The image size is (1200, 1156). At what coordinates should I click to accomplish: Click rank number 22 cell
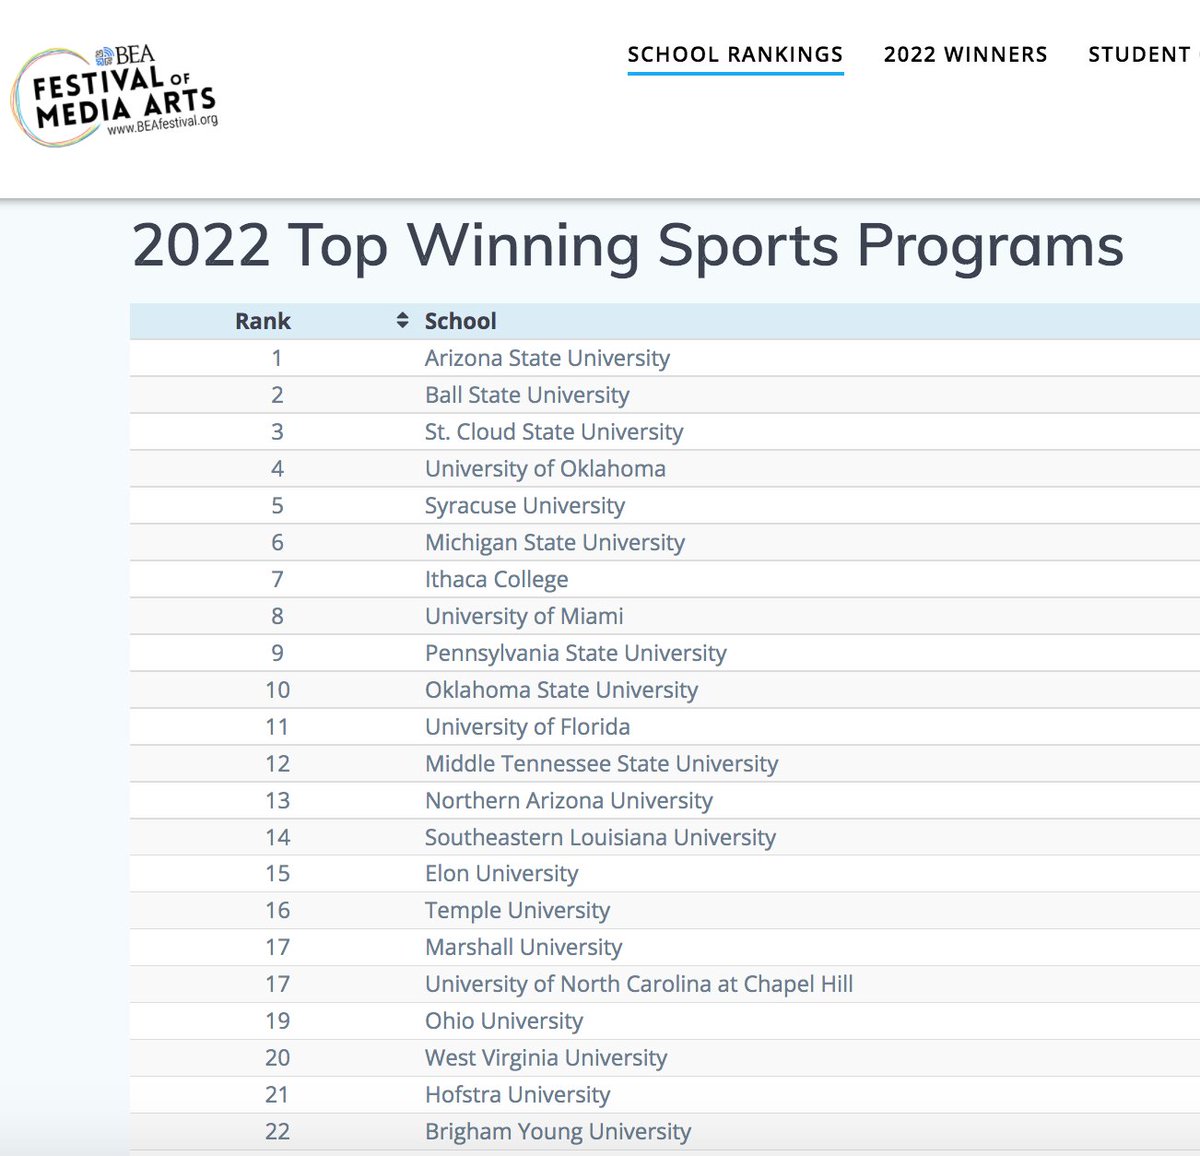click(x=277, y=1132)
